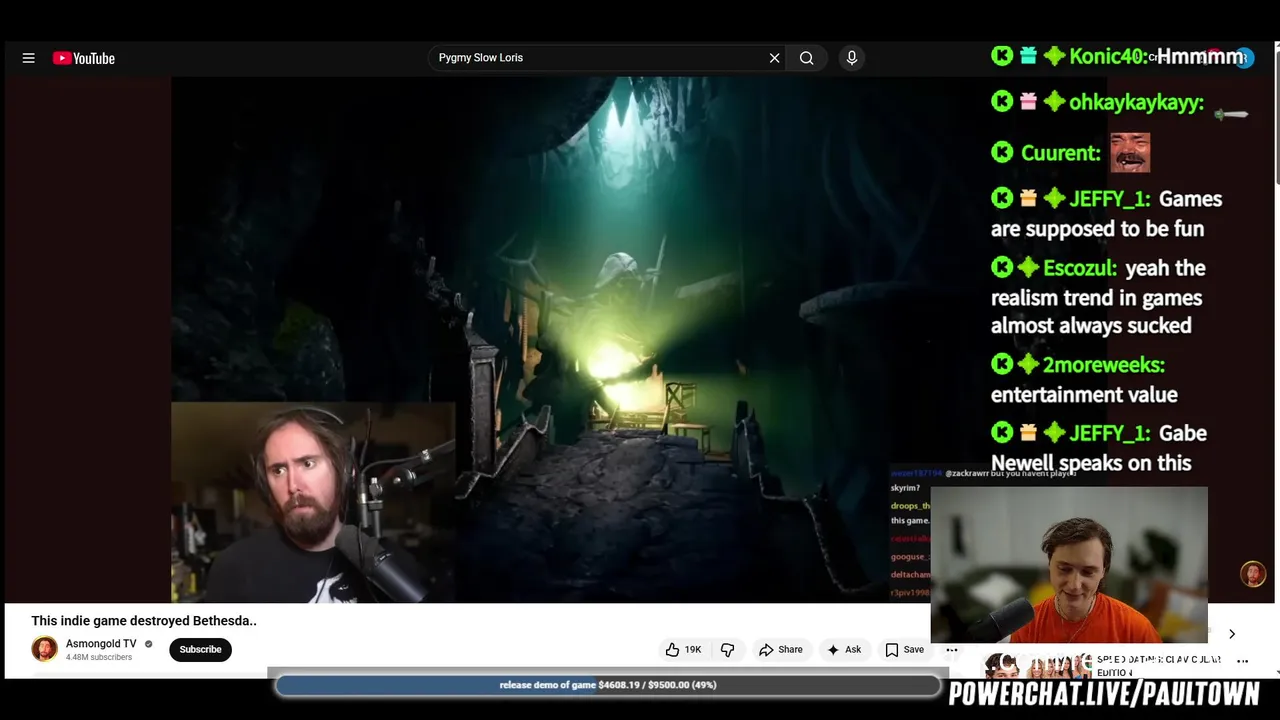Click the gift badge before Gabe Newell message
Image resolution: width=1280 pixels, height=720 pixels.
pyautogui.click(x=1028, y=432)
